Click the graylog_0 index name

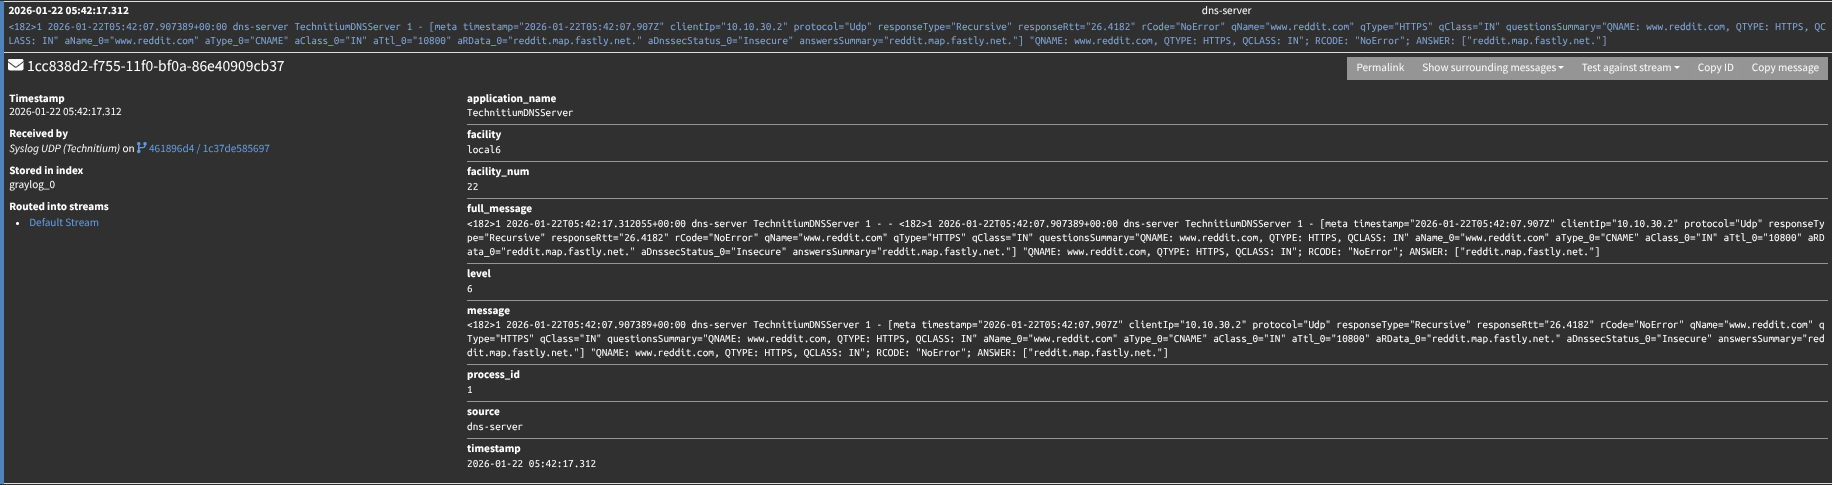tap(32, 185)
